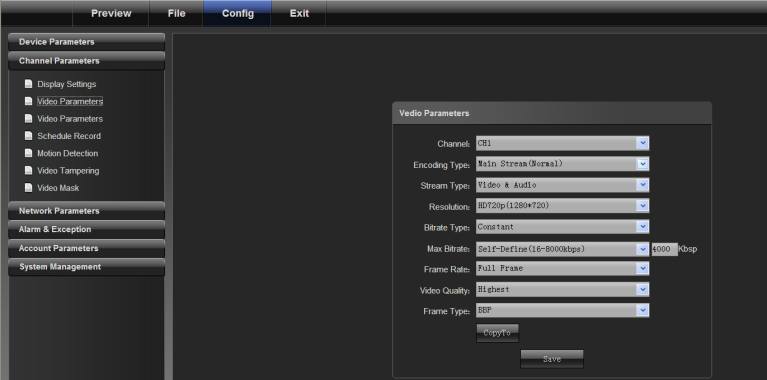Click the Kbsp unit label
Image resolution: width=767 pixels, height=380 pixels.
pyautogui.click(x=688, y=249)
